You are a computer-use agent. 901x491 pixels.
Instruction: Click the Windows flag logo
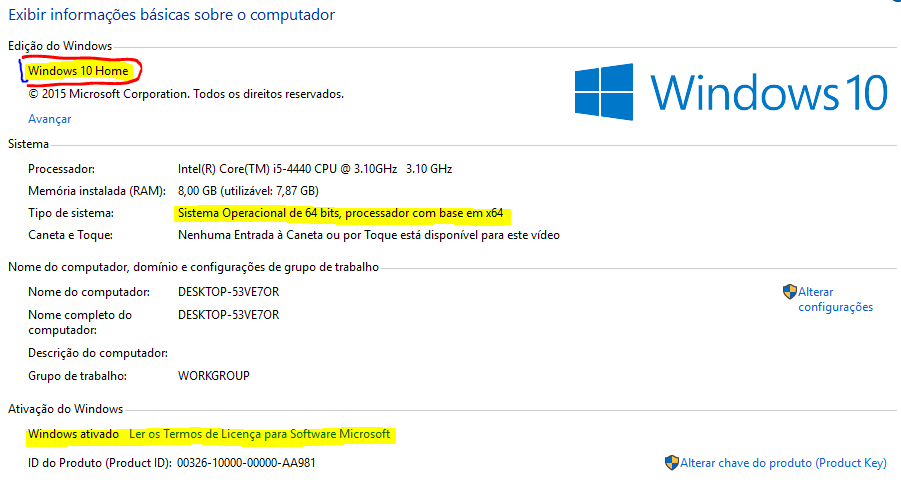(x=604, y=92)
